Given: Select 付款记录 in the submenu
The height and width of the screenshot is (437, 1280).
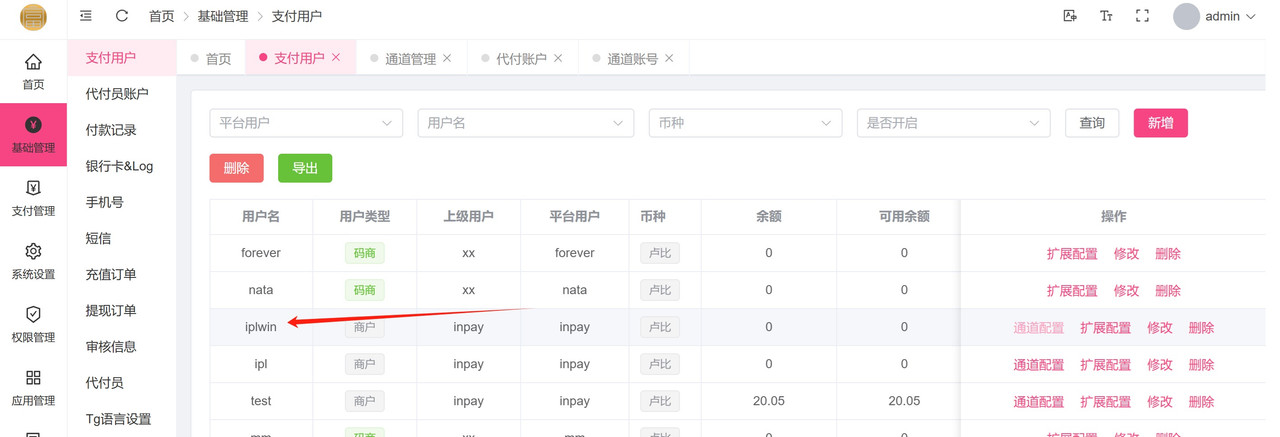Looking at the screenshot, I should point(111,130).
